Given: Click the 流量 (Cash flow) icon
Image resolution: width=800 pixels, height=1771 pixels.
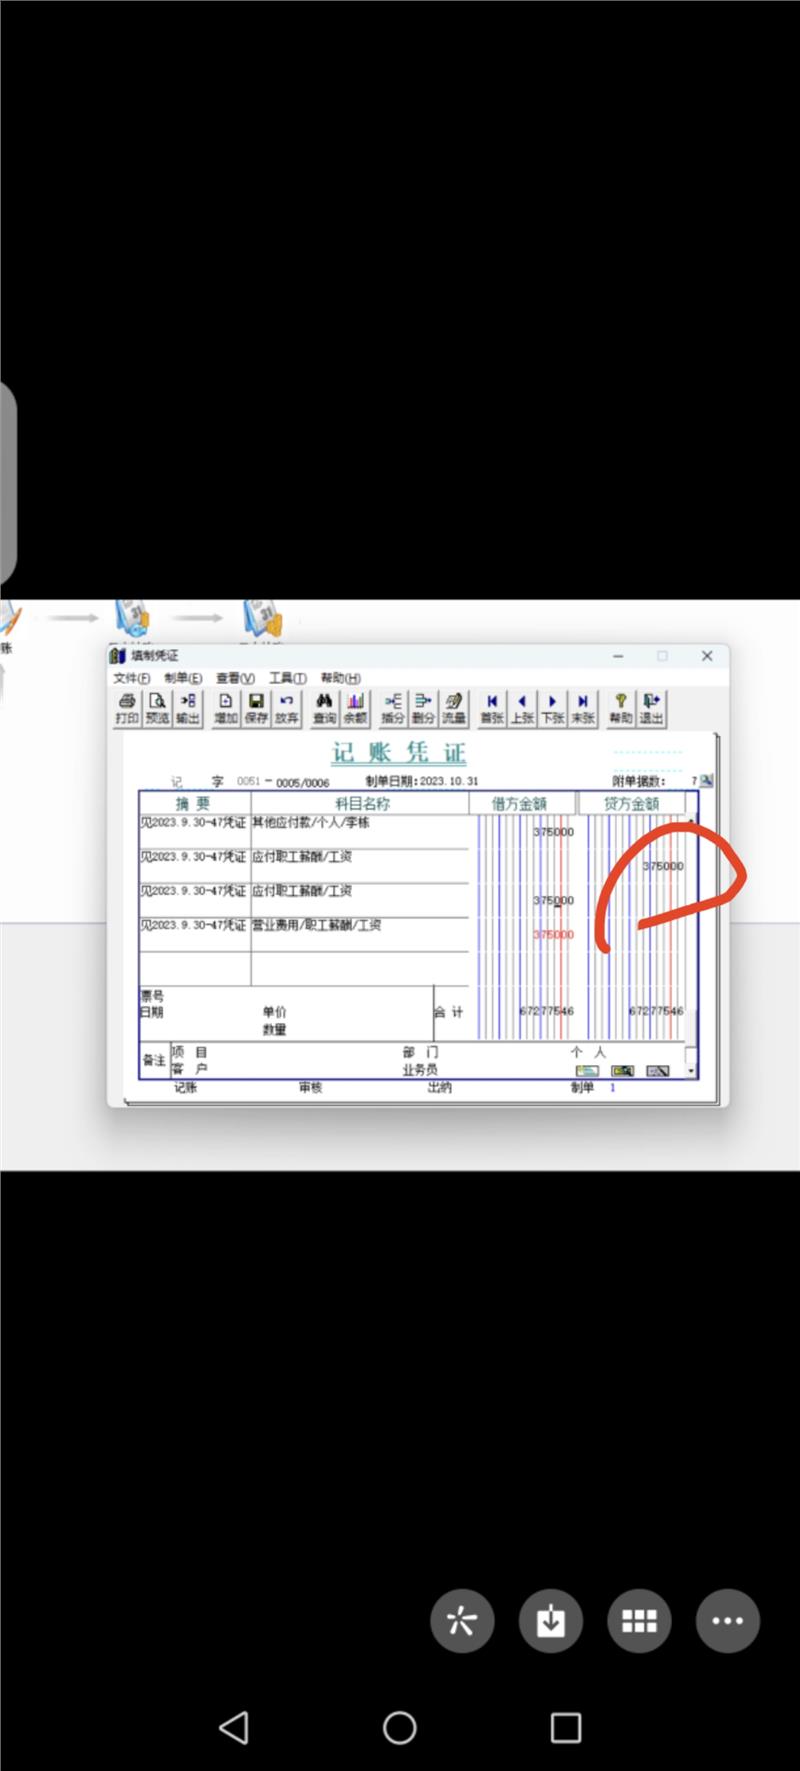Looking at the screenshot, I should [x=454, y=708].
